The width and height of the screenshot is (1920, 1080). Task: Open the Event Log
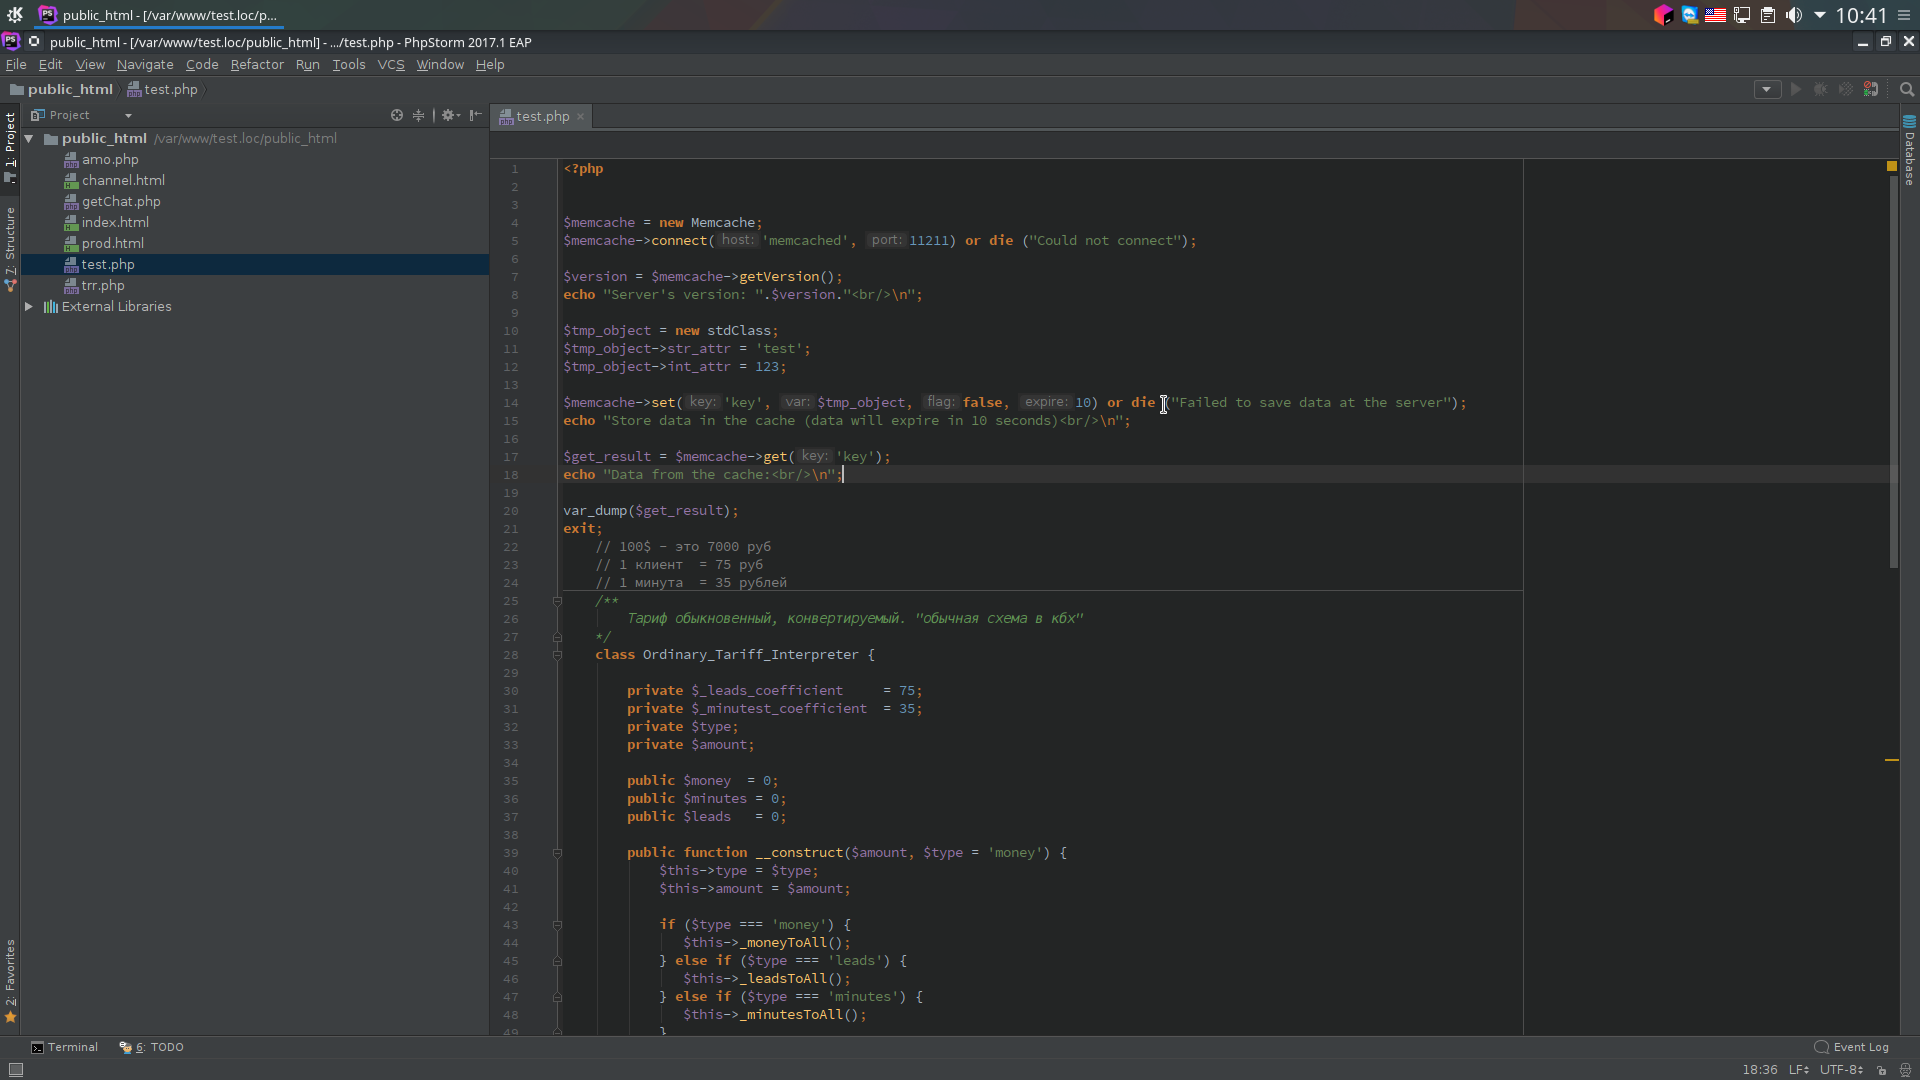(x=1852, y=1048)
